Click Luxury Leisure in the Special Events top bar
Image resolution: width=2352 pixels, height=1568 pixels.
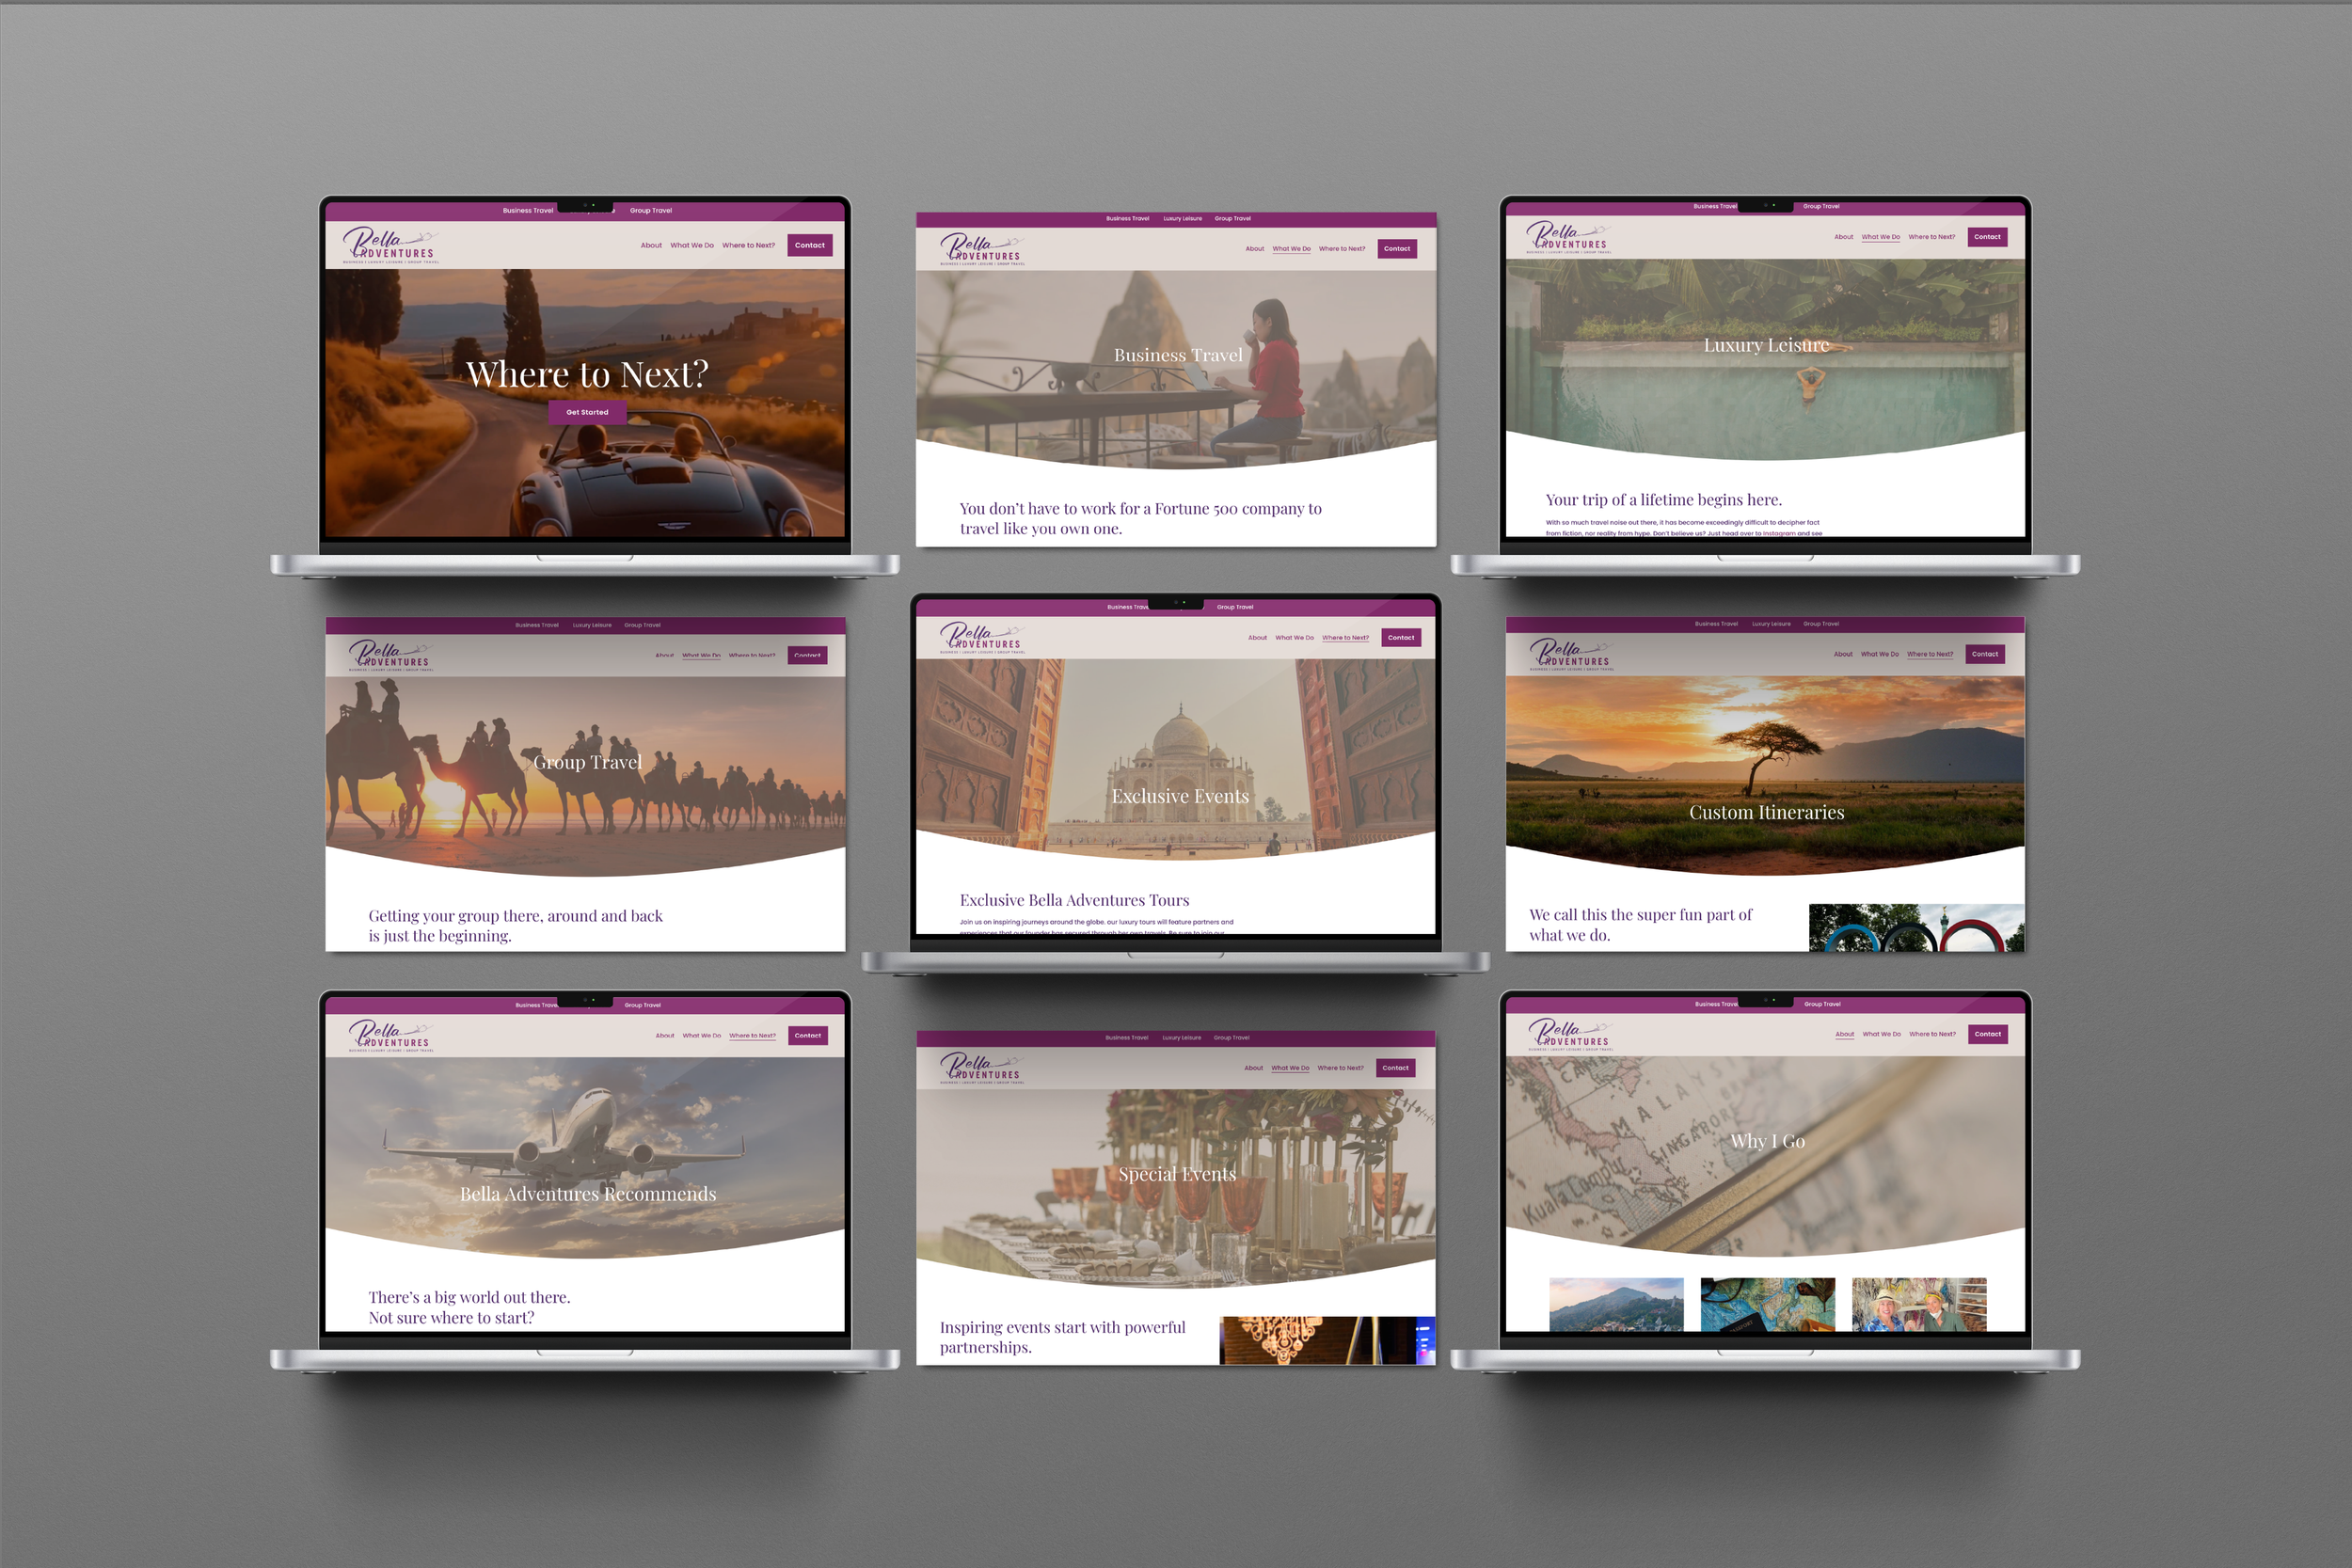[x=1181, y=1038]
